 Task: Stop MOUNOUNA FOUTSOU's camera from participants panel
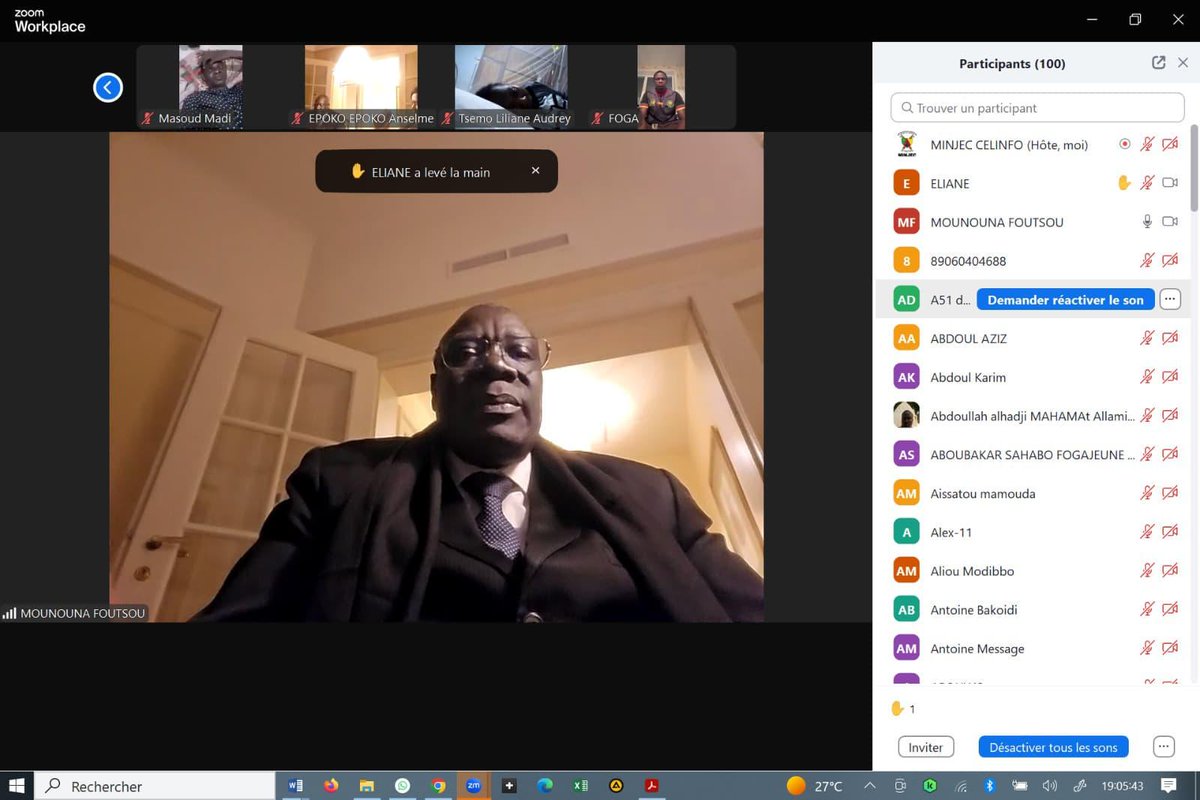[x=1170, y=221]
